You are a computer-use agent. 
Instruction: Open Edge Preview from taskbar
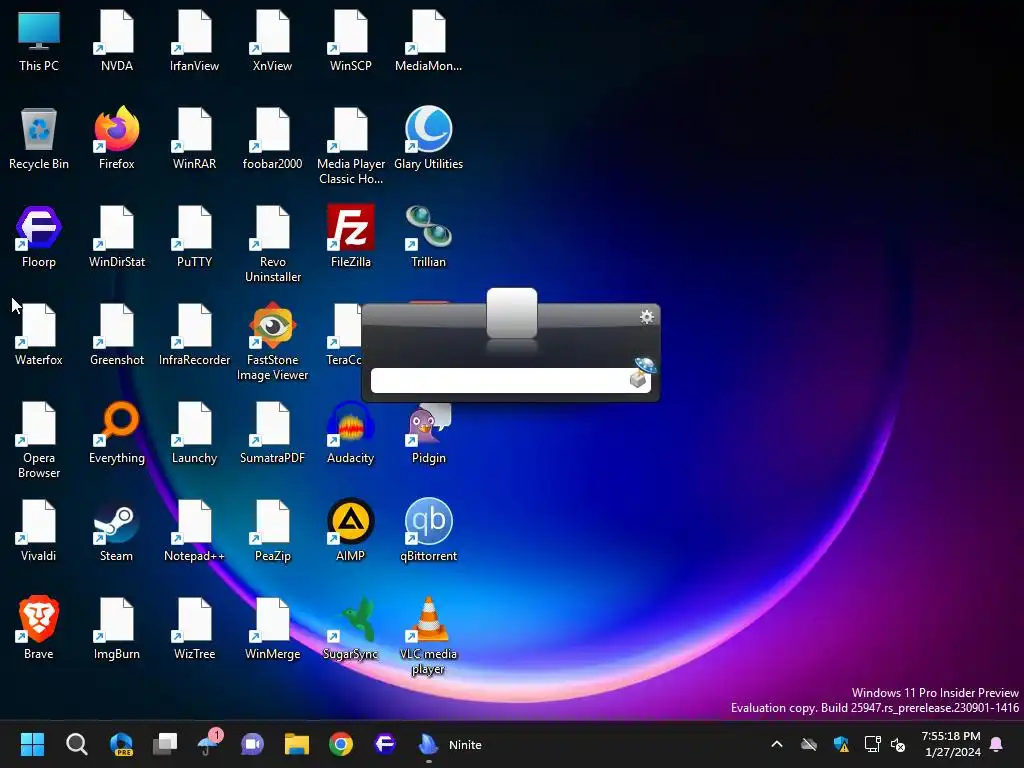tap(121, 744)
